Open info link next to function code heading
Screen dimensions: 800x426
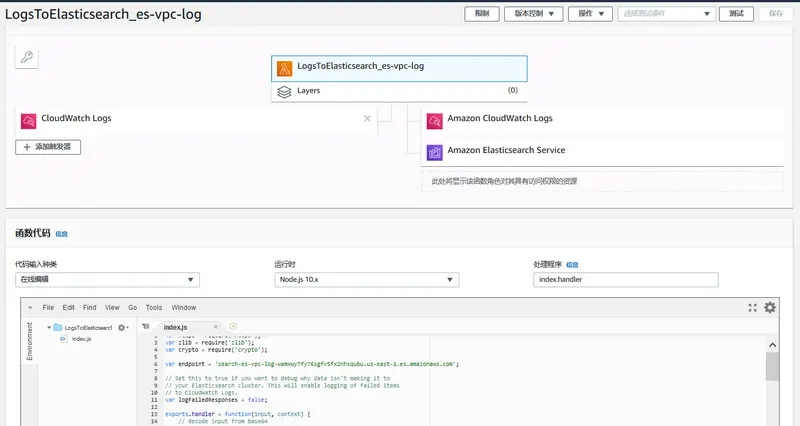tap(61, 234)
